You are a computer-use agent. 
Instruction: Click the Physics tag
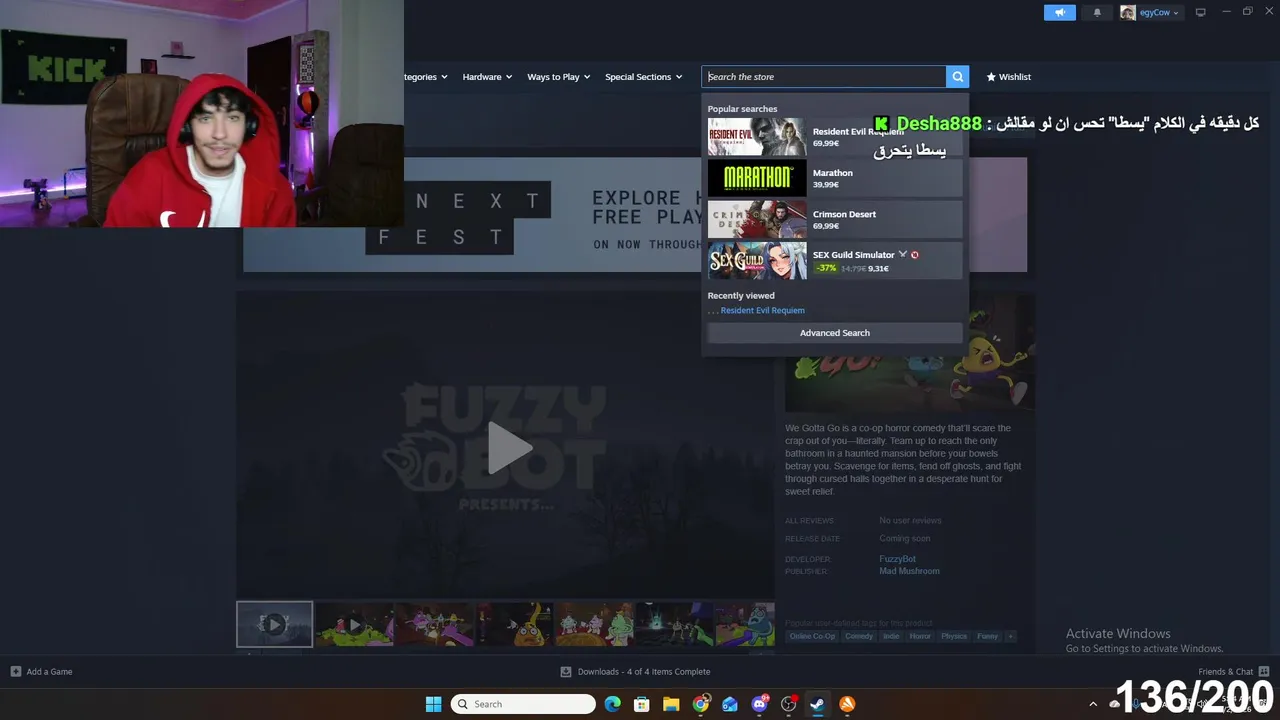coord(954,636)
